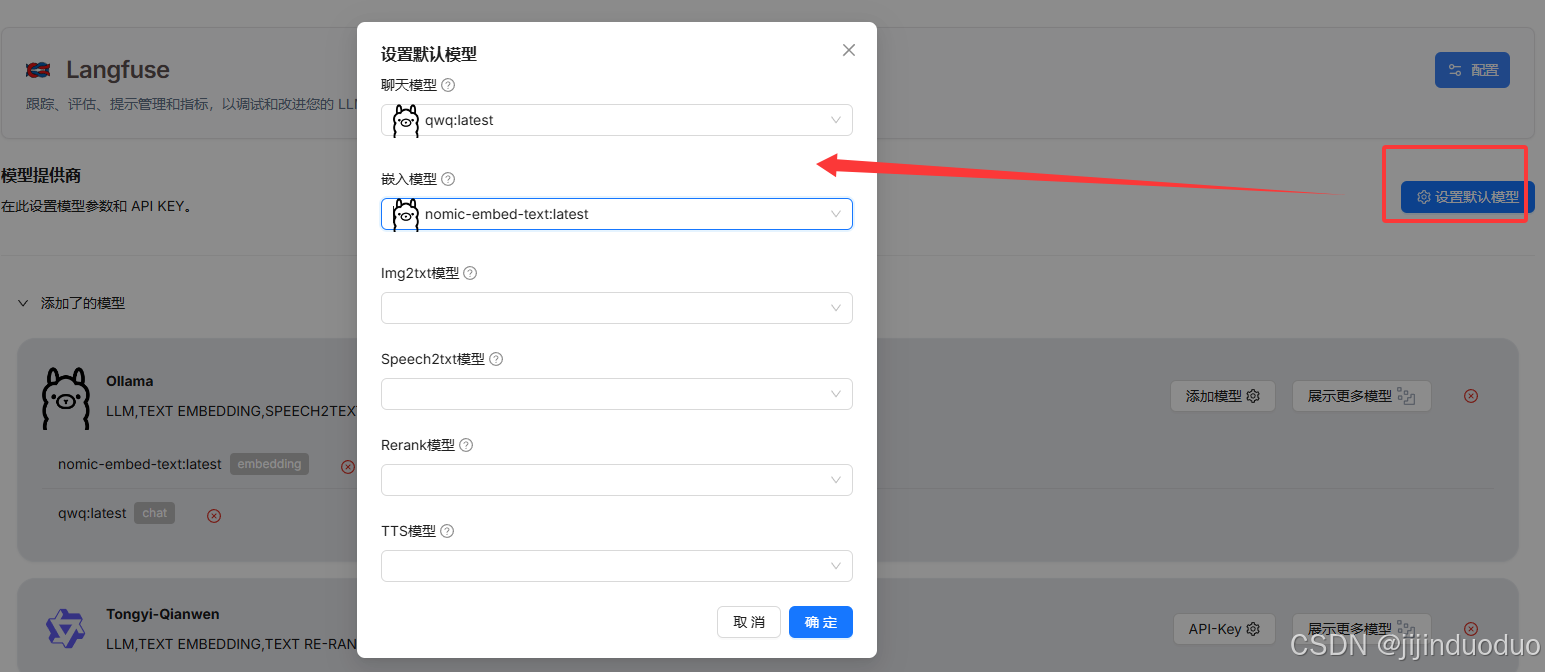
Task: Click the 取消 button
Action: click(749, 622)
